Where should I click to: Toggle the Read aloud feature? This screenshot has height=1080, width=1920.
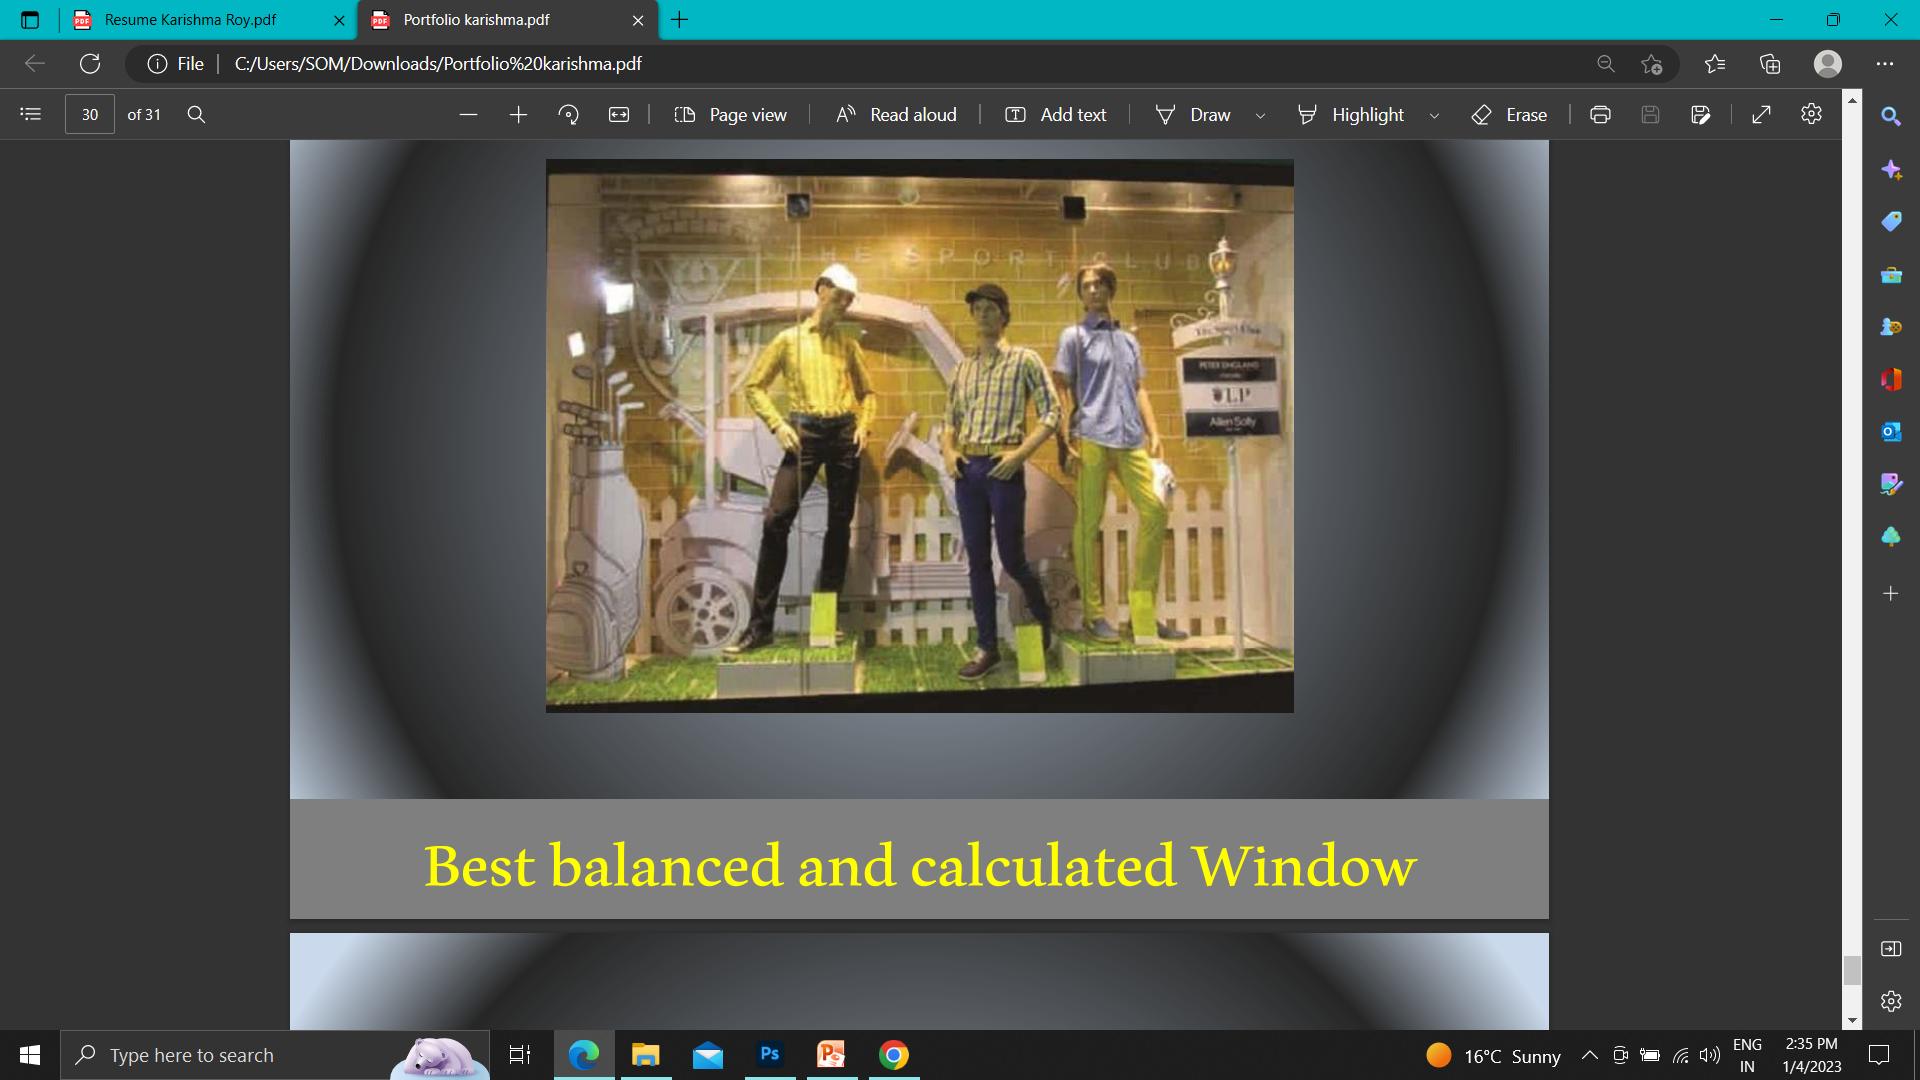point(896,115)
